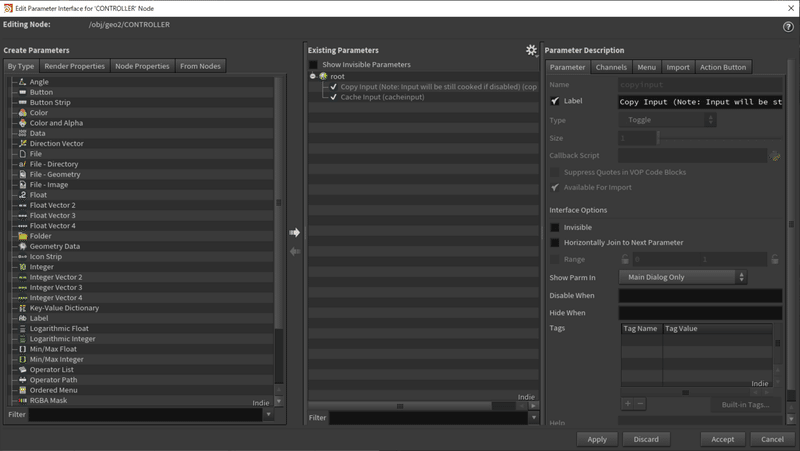Click the Integer parameter type icon
This screenshot has height=451, width=800.
point(22,267)
